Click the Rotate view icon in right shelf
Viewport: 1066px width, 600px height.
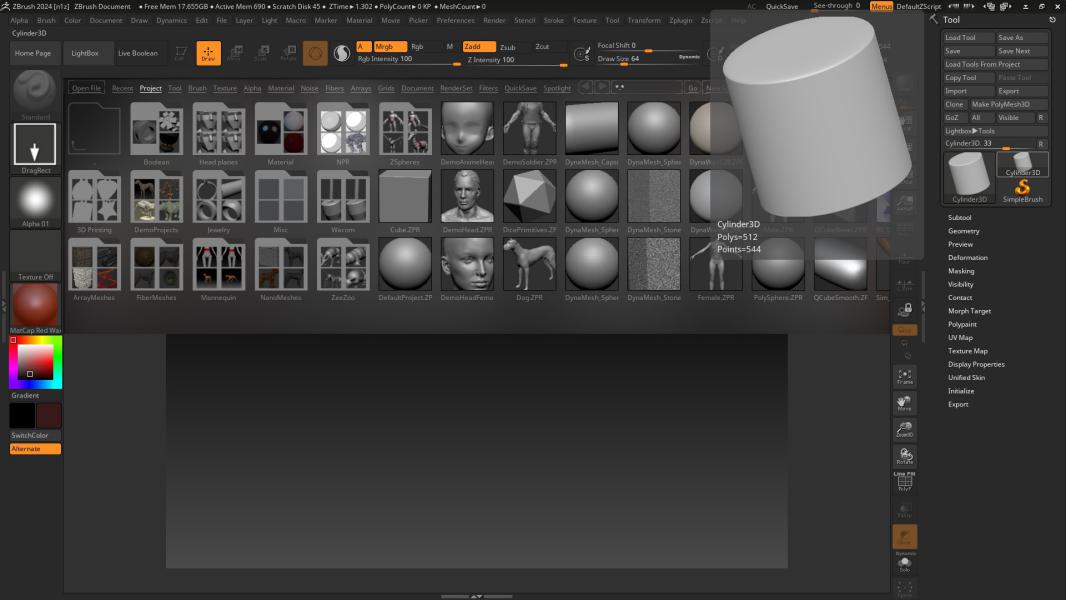904,457
